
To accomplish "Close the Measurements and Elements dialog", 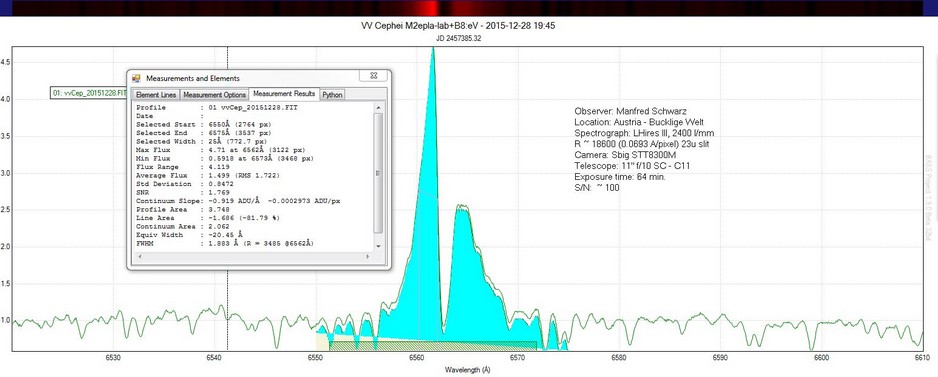I will tap(373, 75).
